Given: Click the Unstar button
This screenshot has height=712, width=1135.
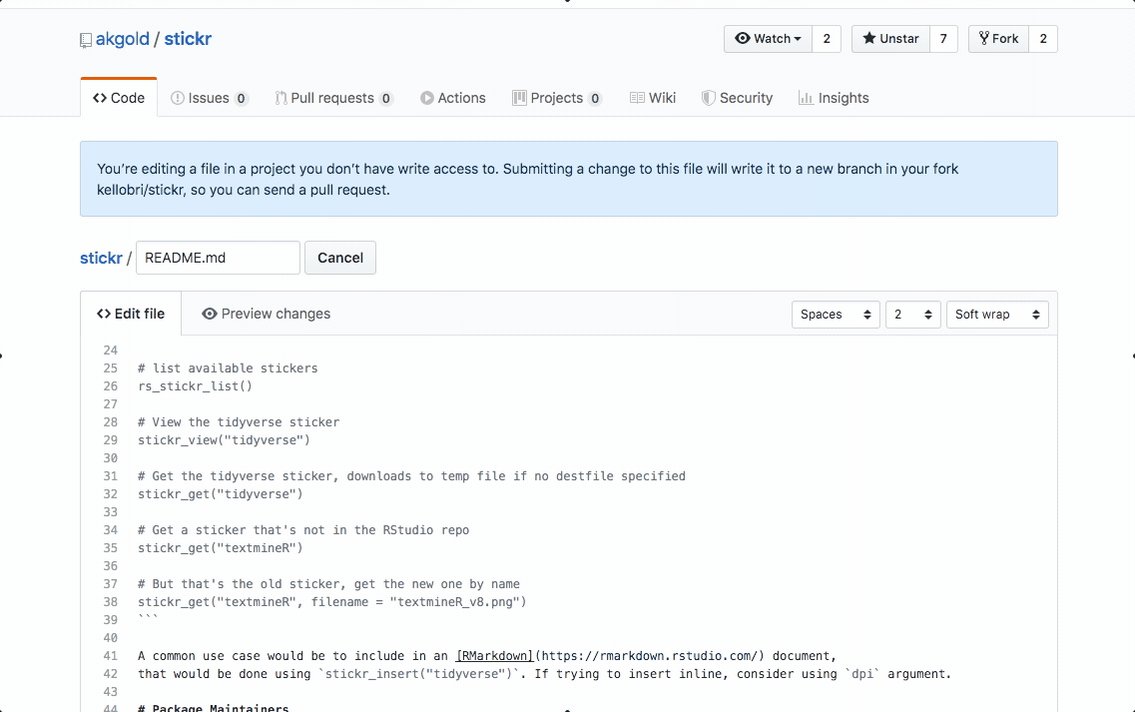Looking at the screenshot, I should [x=890, y=39].
